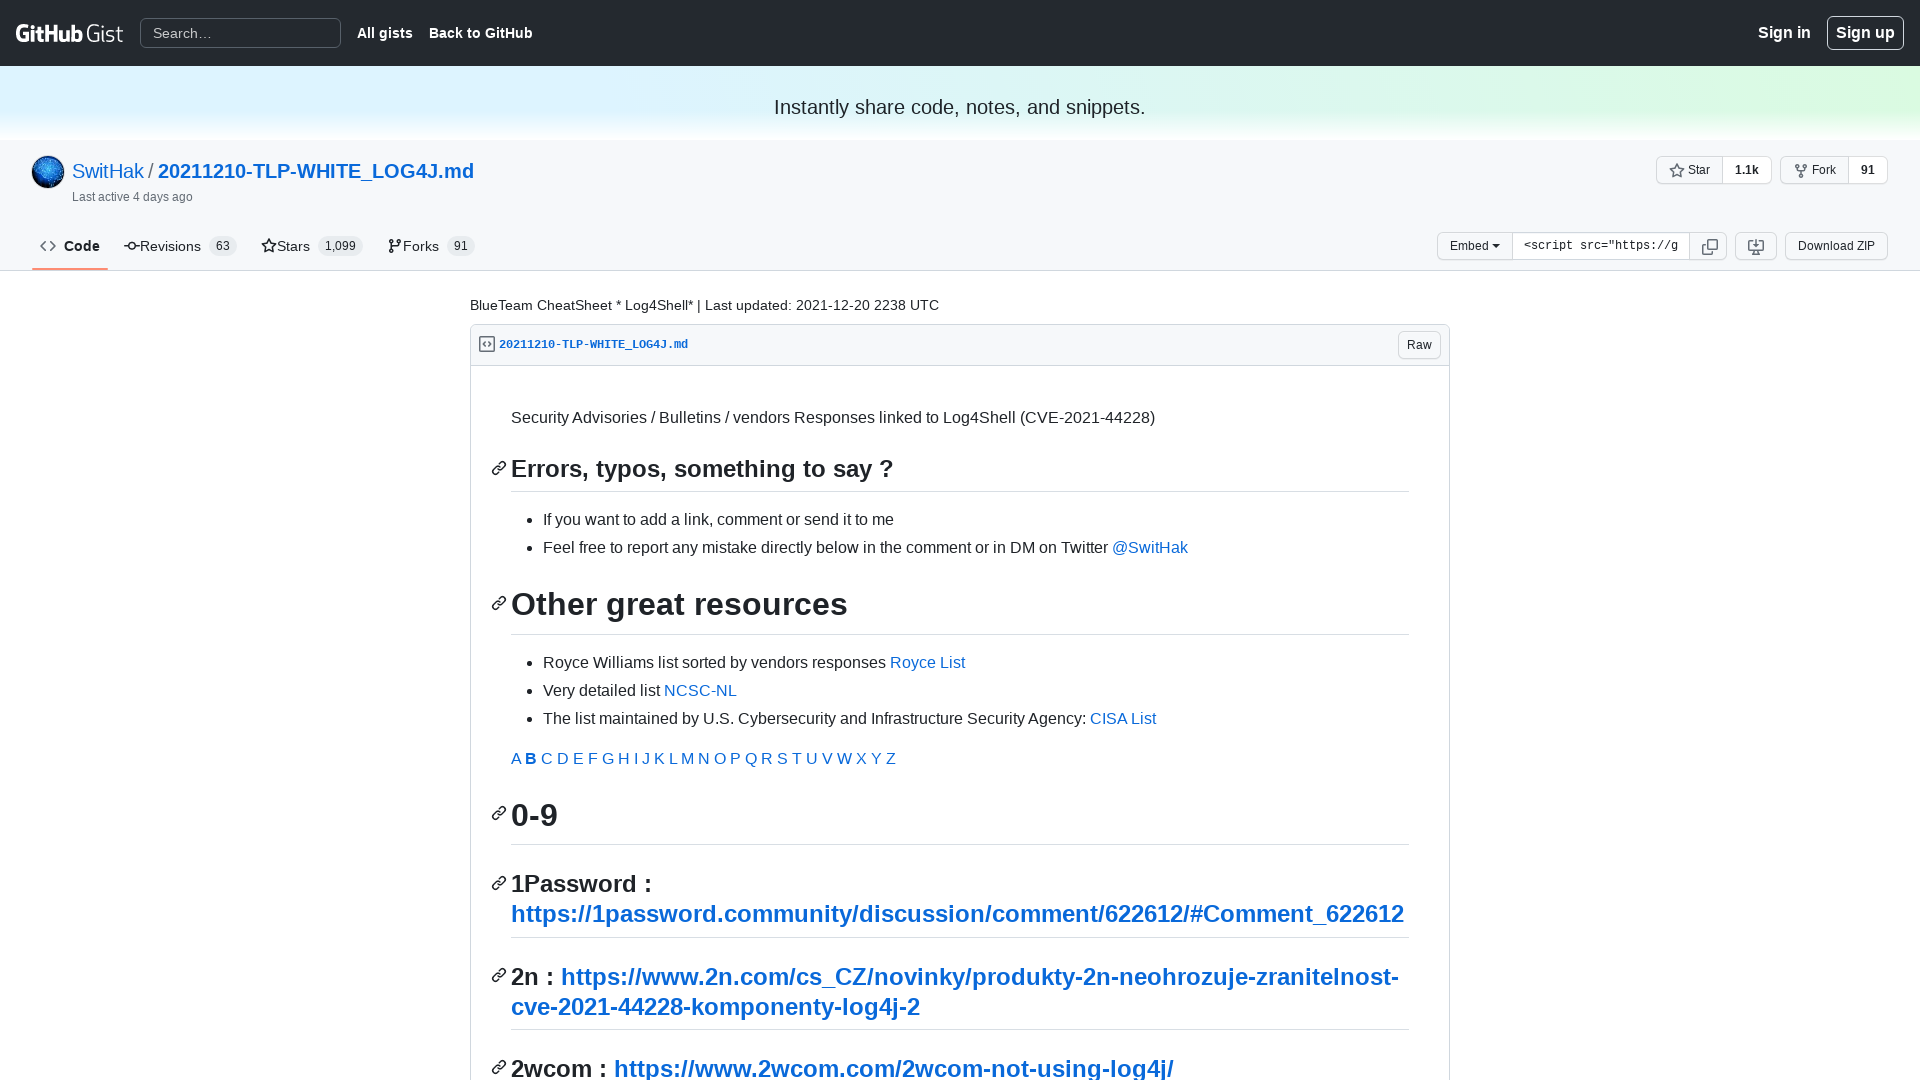Go to All gists

coord(385,33)
